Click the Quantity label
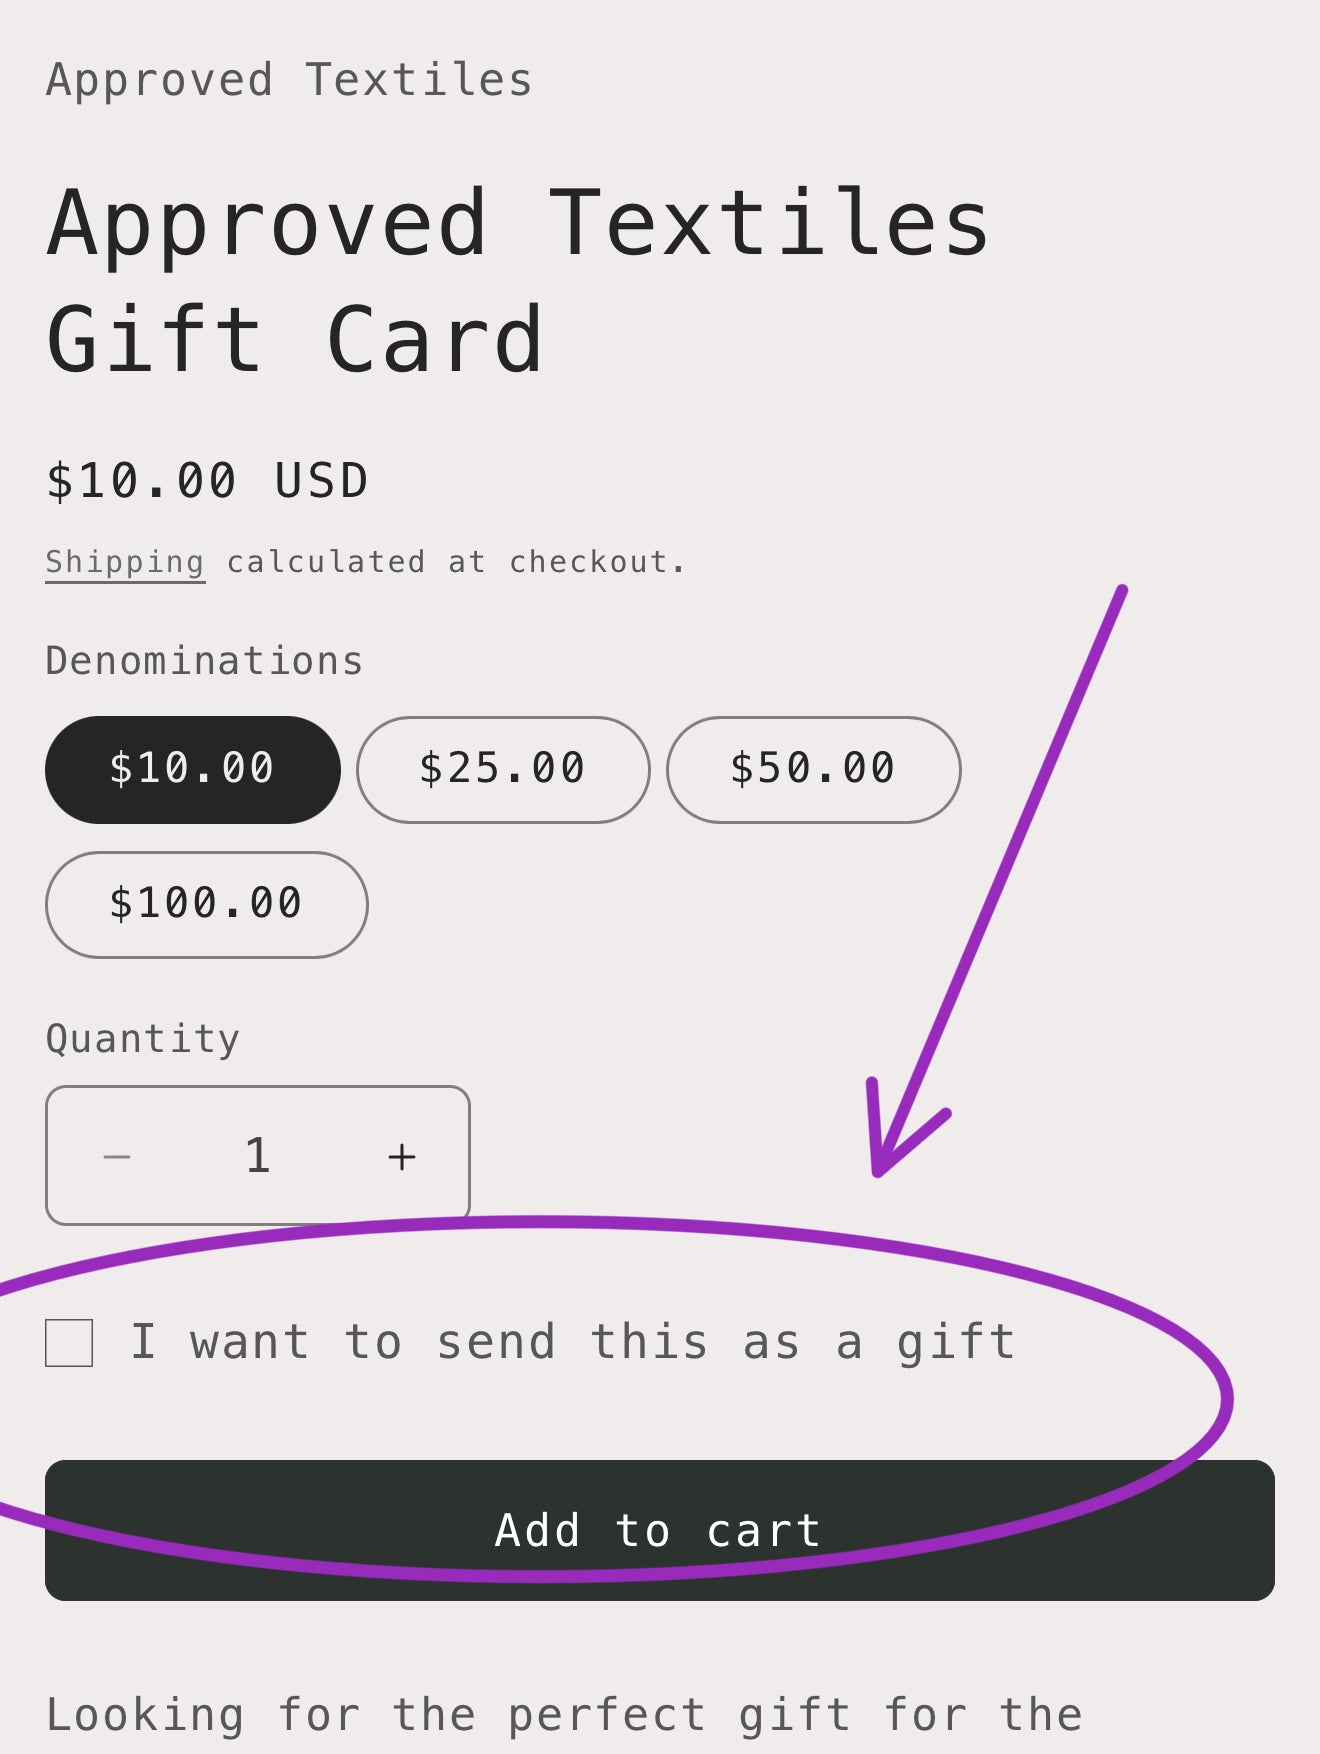The width and height of the screenshot is (1320, 1754). [142, 1037]
